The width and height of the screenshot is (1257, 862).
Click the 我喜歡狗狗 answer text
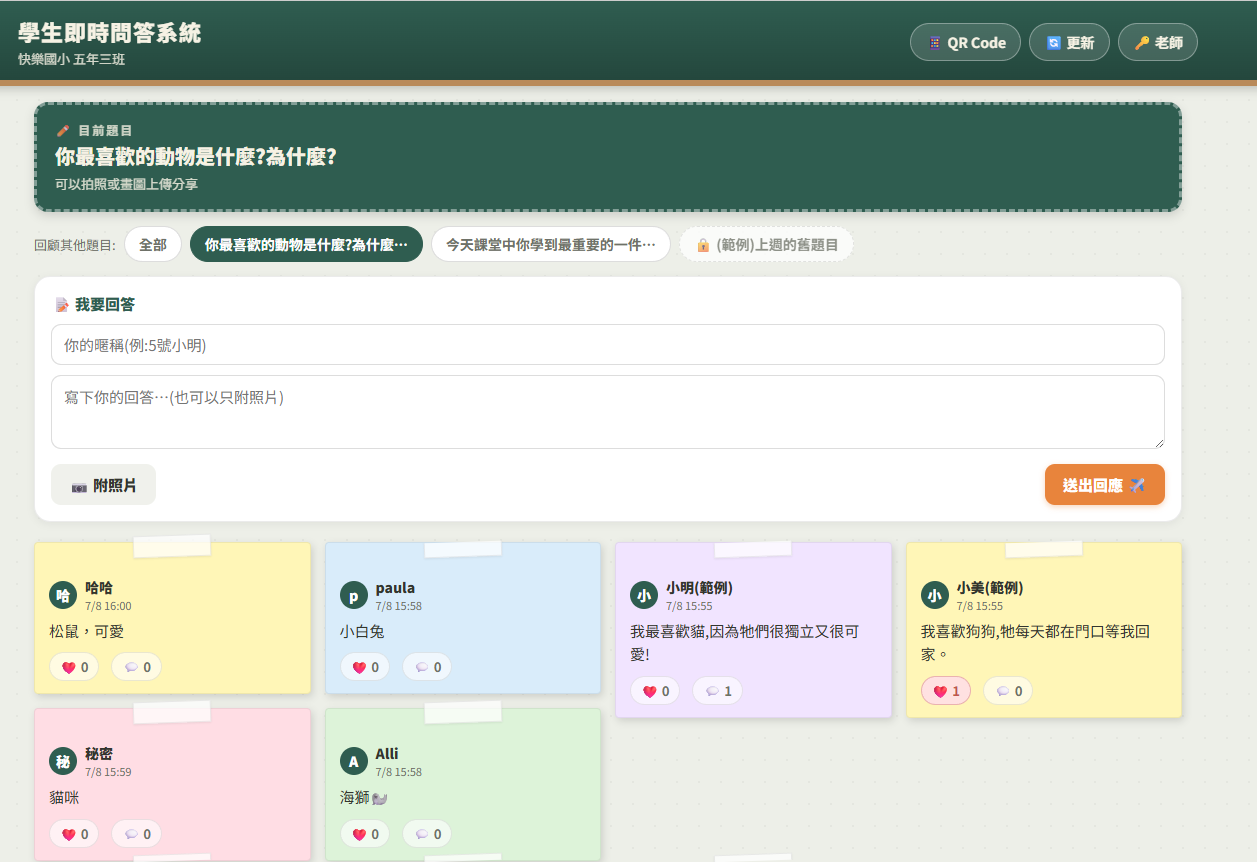[1035, 643]
